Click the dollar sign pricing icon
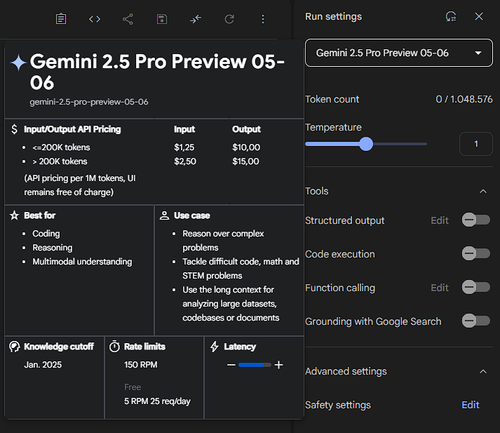 click(14, 129)
